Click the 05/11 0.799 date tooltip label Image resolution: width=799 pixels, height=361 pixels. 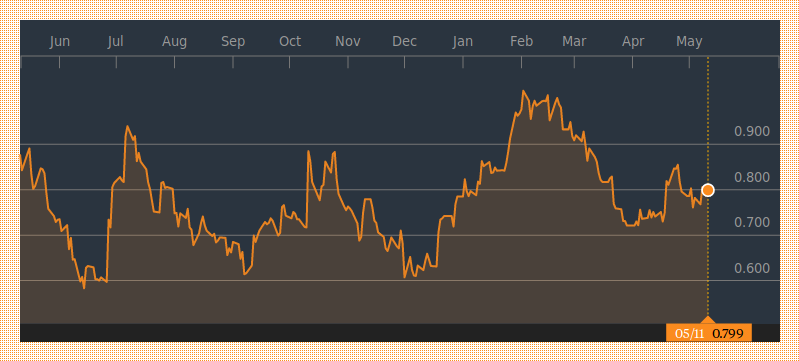coord(708,333)
